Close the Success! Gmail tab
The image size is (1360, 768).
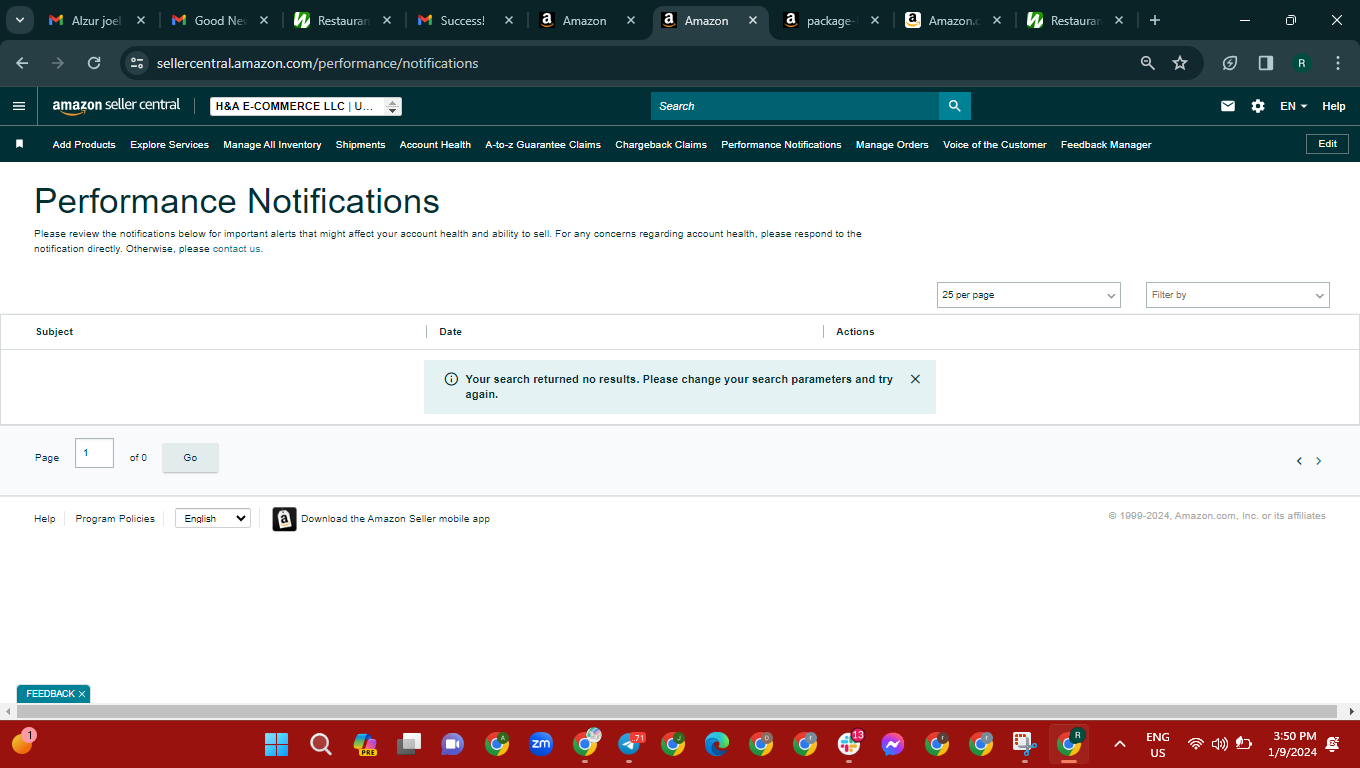tap(509, 20)
